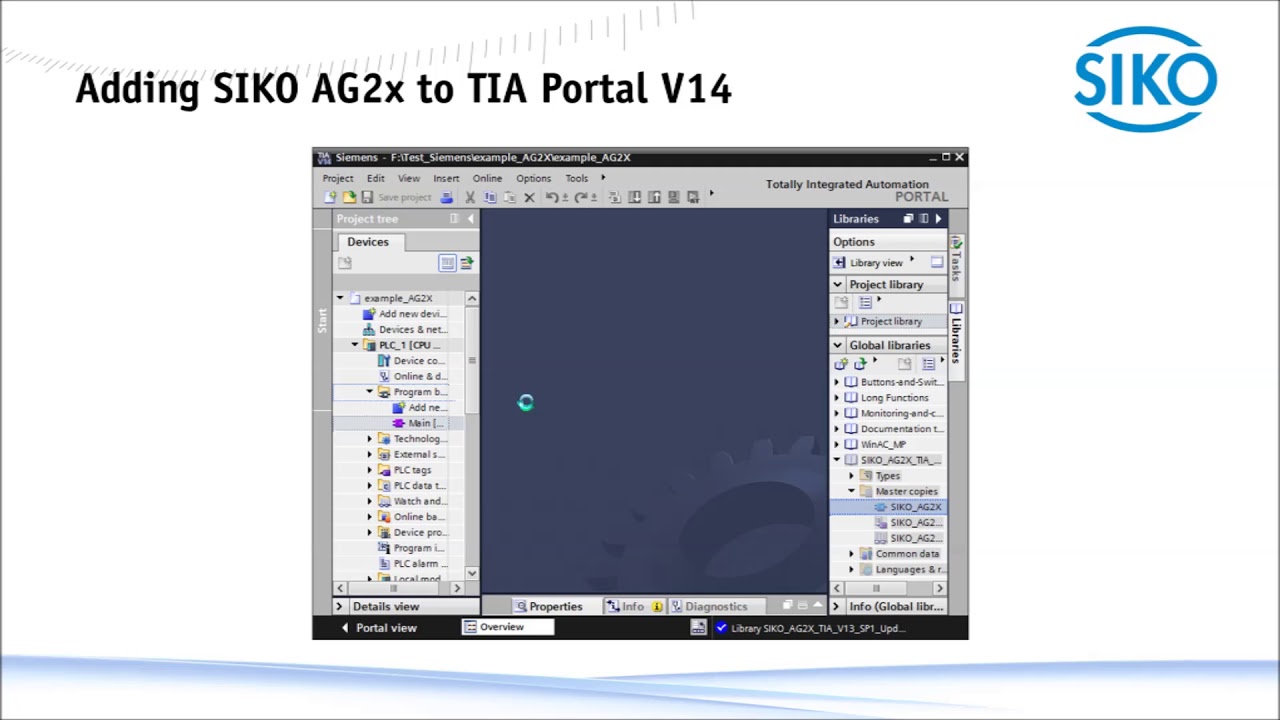Switch to Portal view
Viewport: 1280px width, 720px height.
pos(378,628)
